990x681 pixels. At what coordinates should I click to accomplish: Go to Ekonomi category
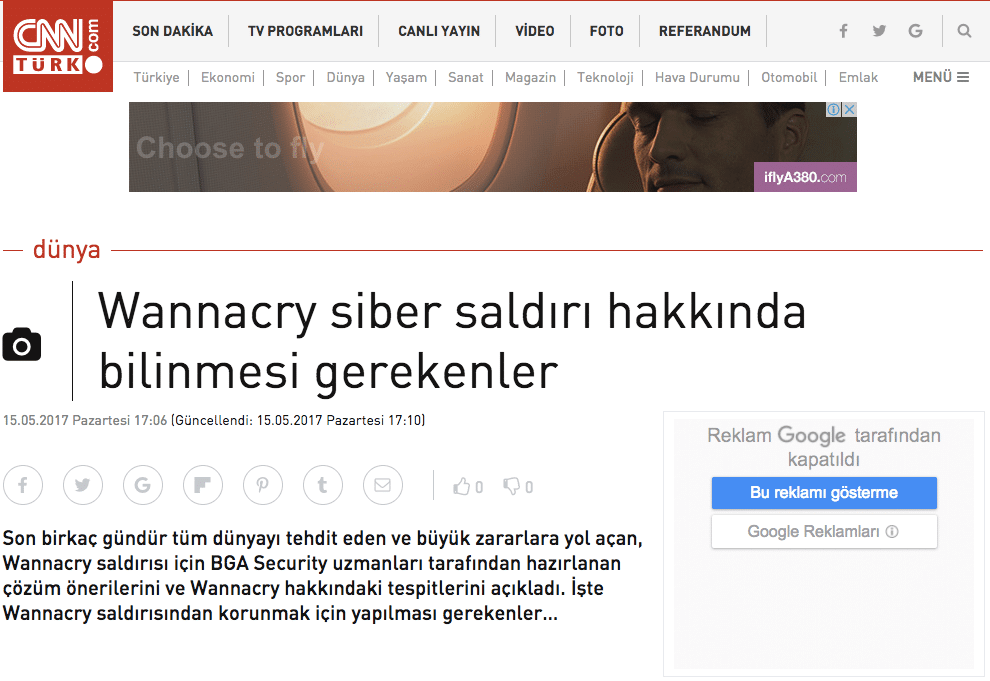(227, 77)
